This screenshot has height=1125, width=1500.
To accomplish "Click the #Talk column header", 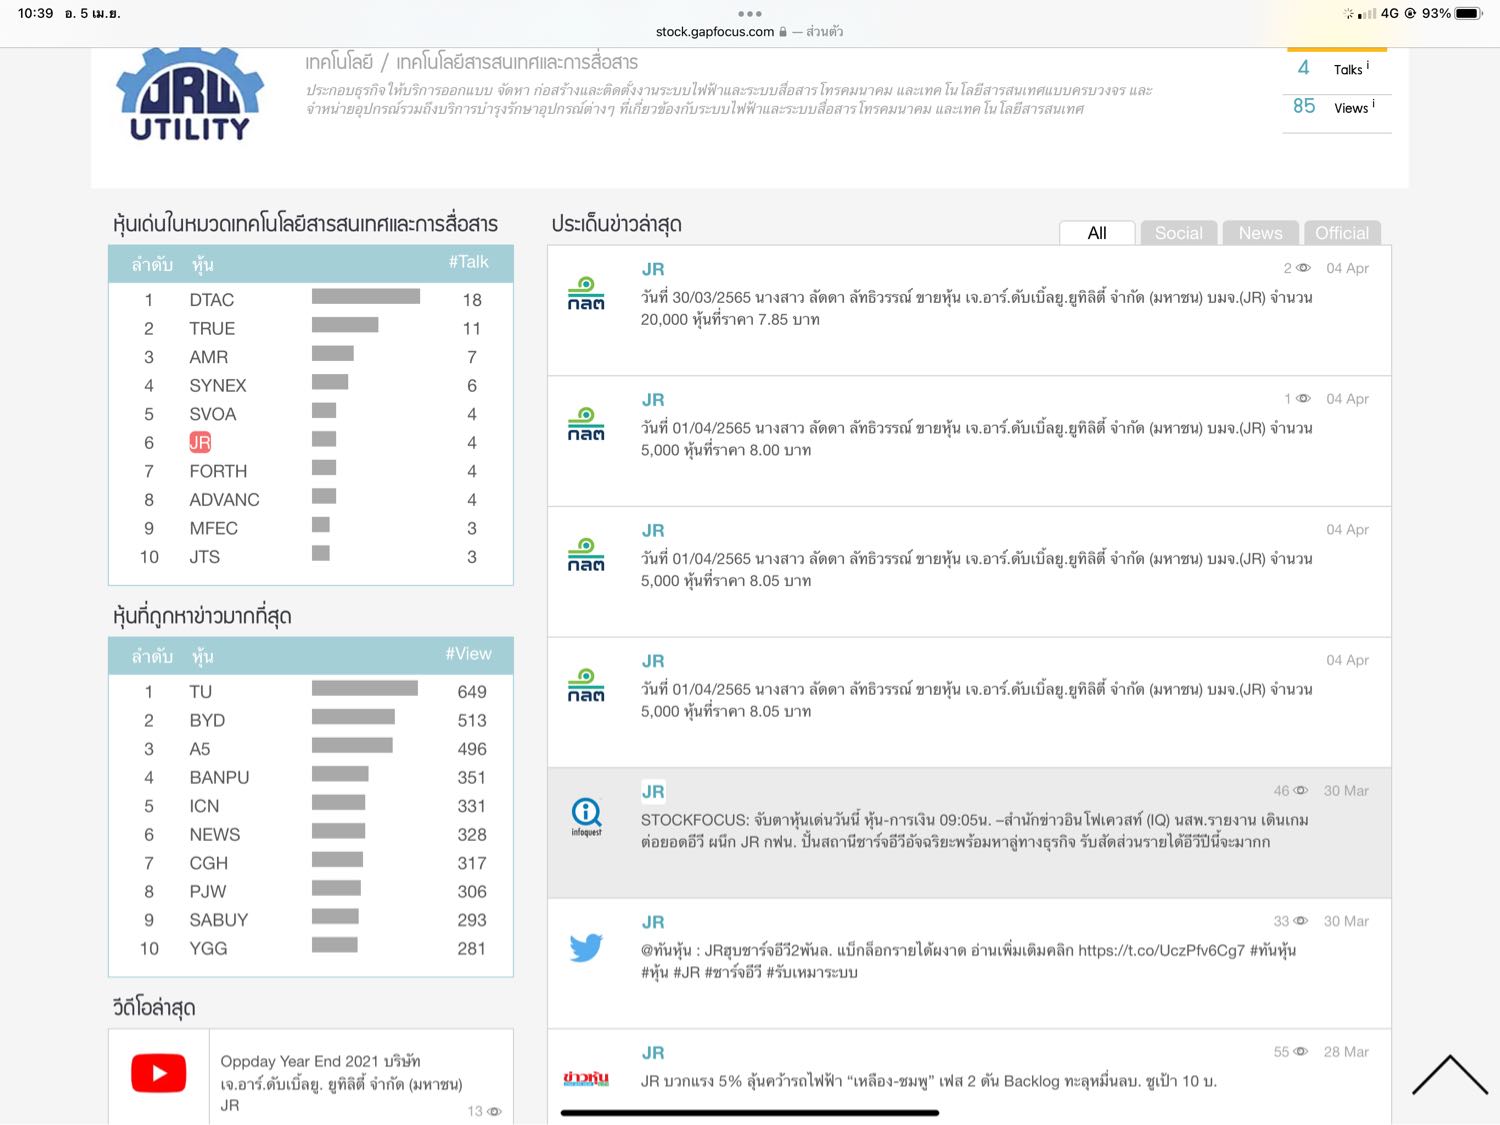I will pyautogui.click(x=468, y=262).
